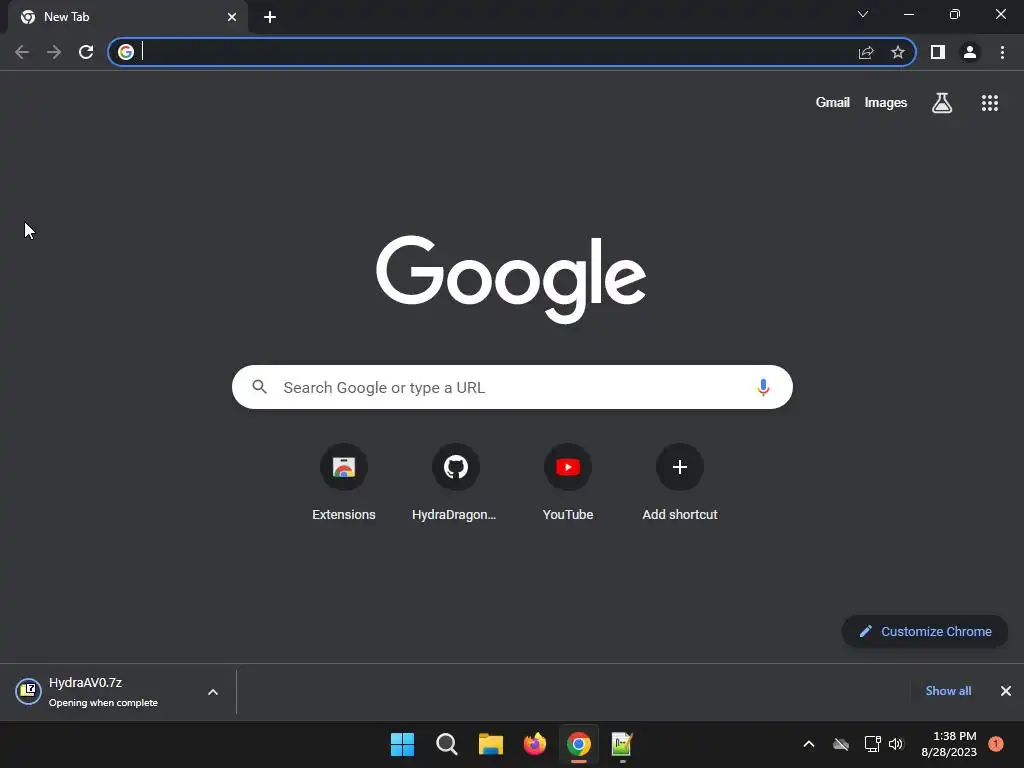The height and width of the screenshot is (768, 1024).
Task: Bookmark this tab with the star icon
Action: click(x=898, y=52)
